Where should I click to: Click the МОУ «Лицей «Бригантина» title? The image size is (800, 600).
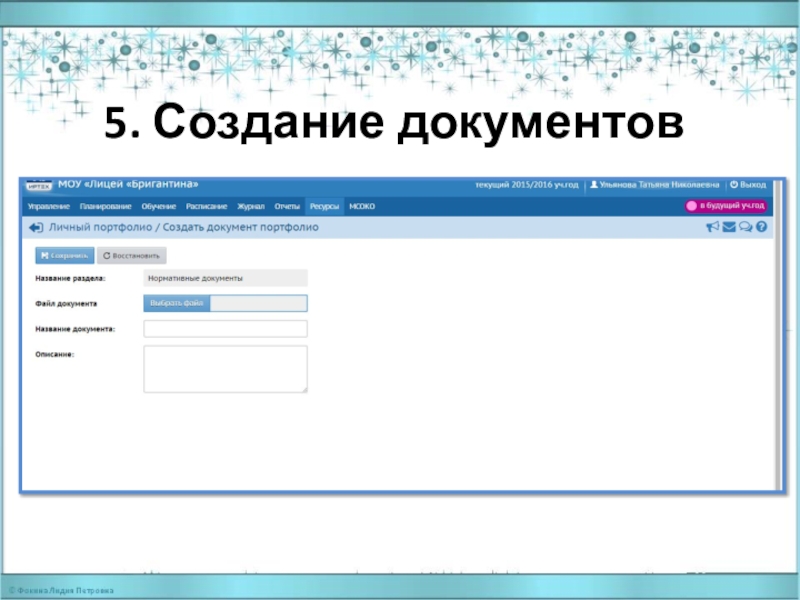(128, 184)
